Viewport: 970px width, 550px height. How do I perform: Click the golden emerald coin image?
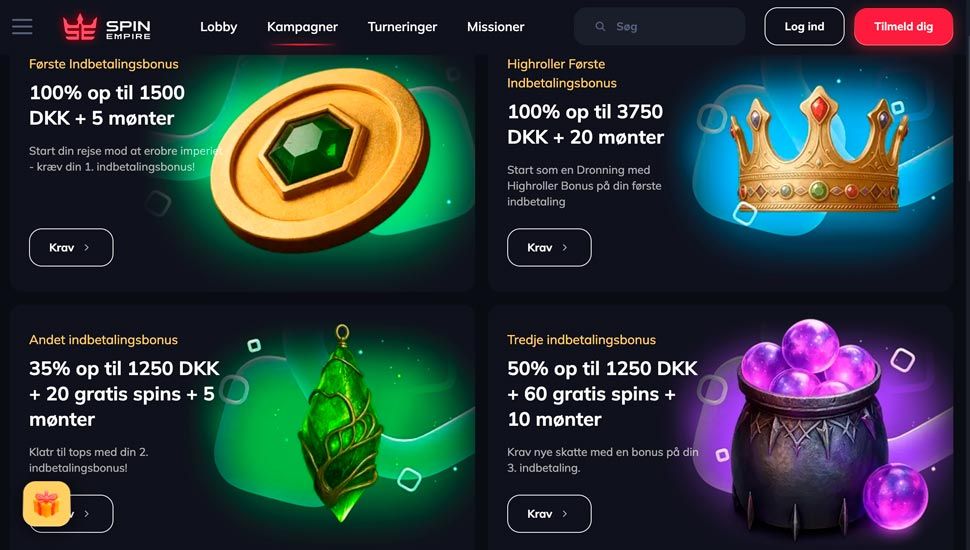point(320,160)
